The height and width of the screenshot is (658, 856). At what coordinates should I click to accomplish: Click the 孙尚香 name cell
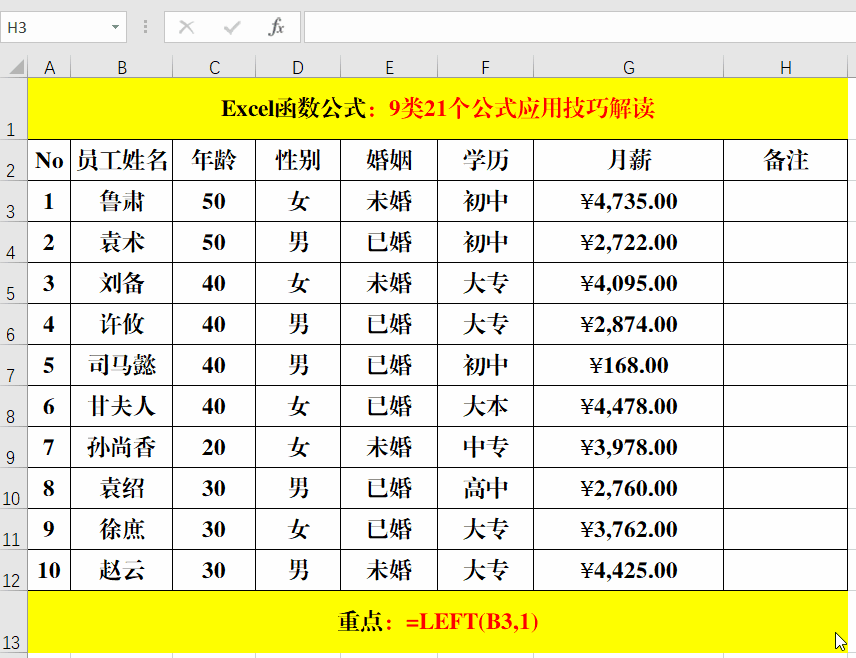(x=122, y=447)
